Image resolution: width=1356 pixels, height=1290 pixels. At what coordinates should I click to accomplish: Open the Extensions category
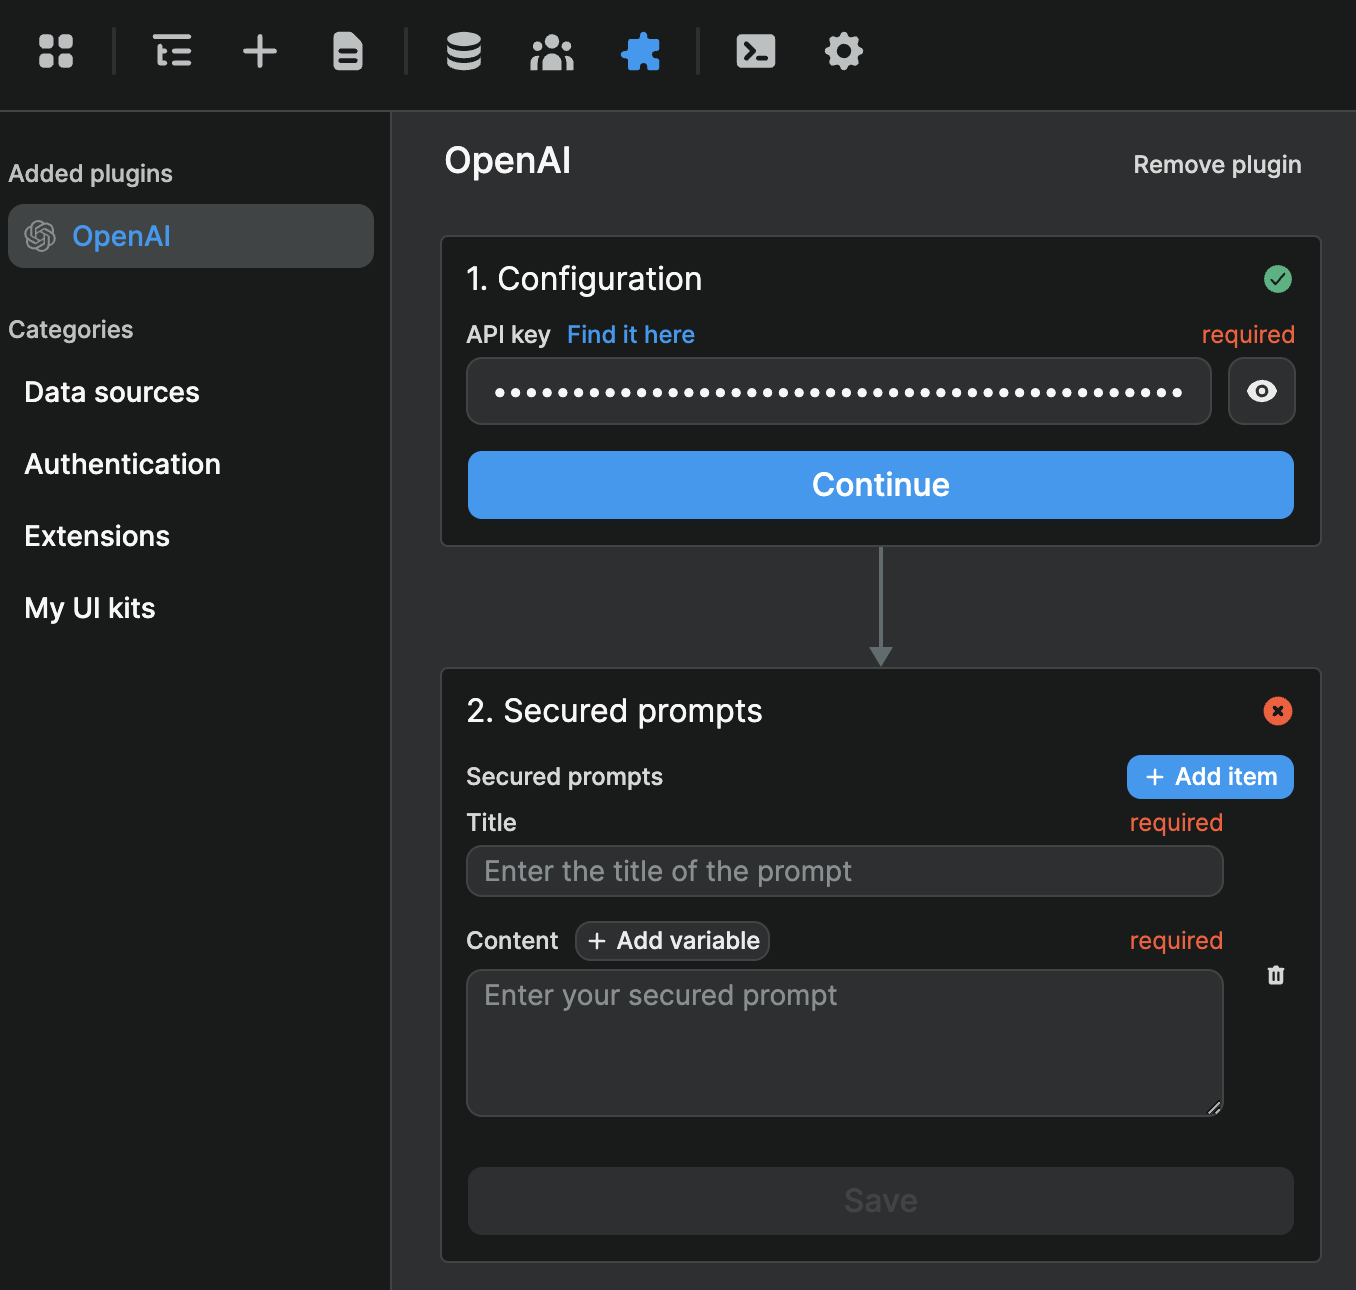tap(96, 536)
